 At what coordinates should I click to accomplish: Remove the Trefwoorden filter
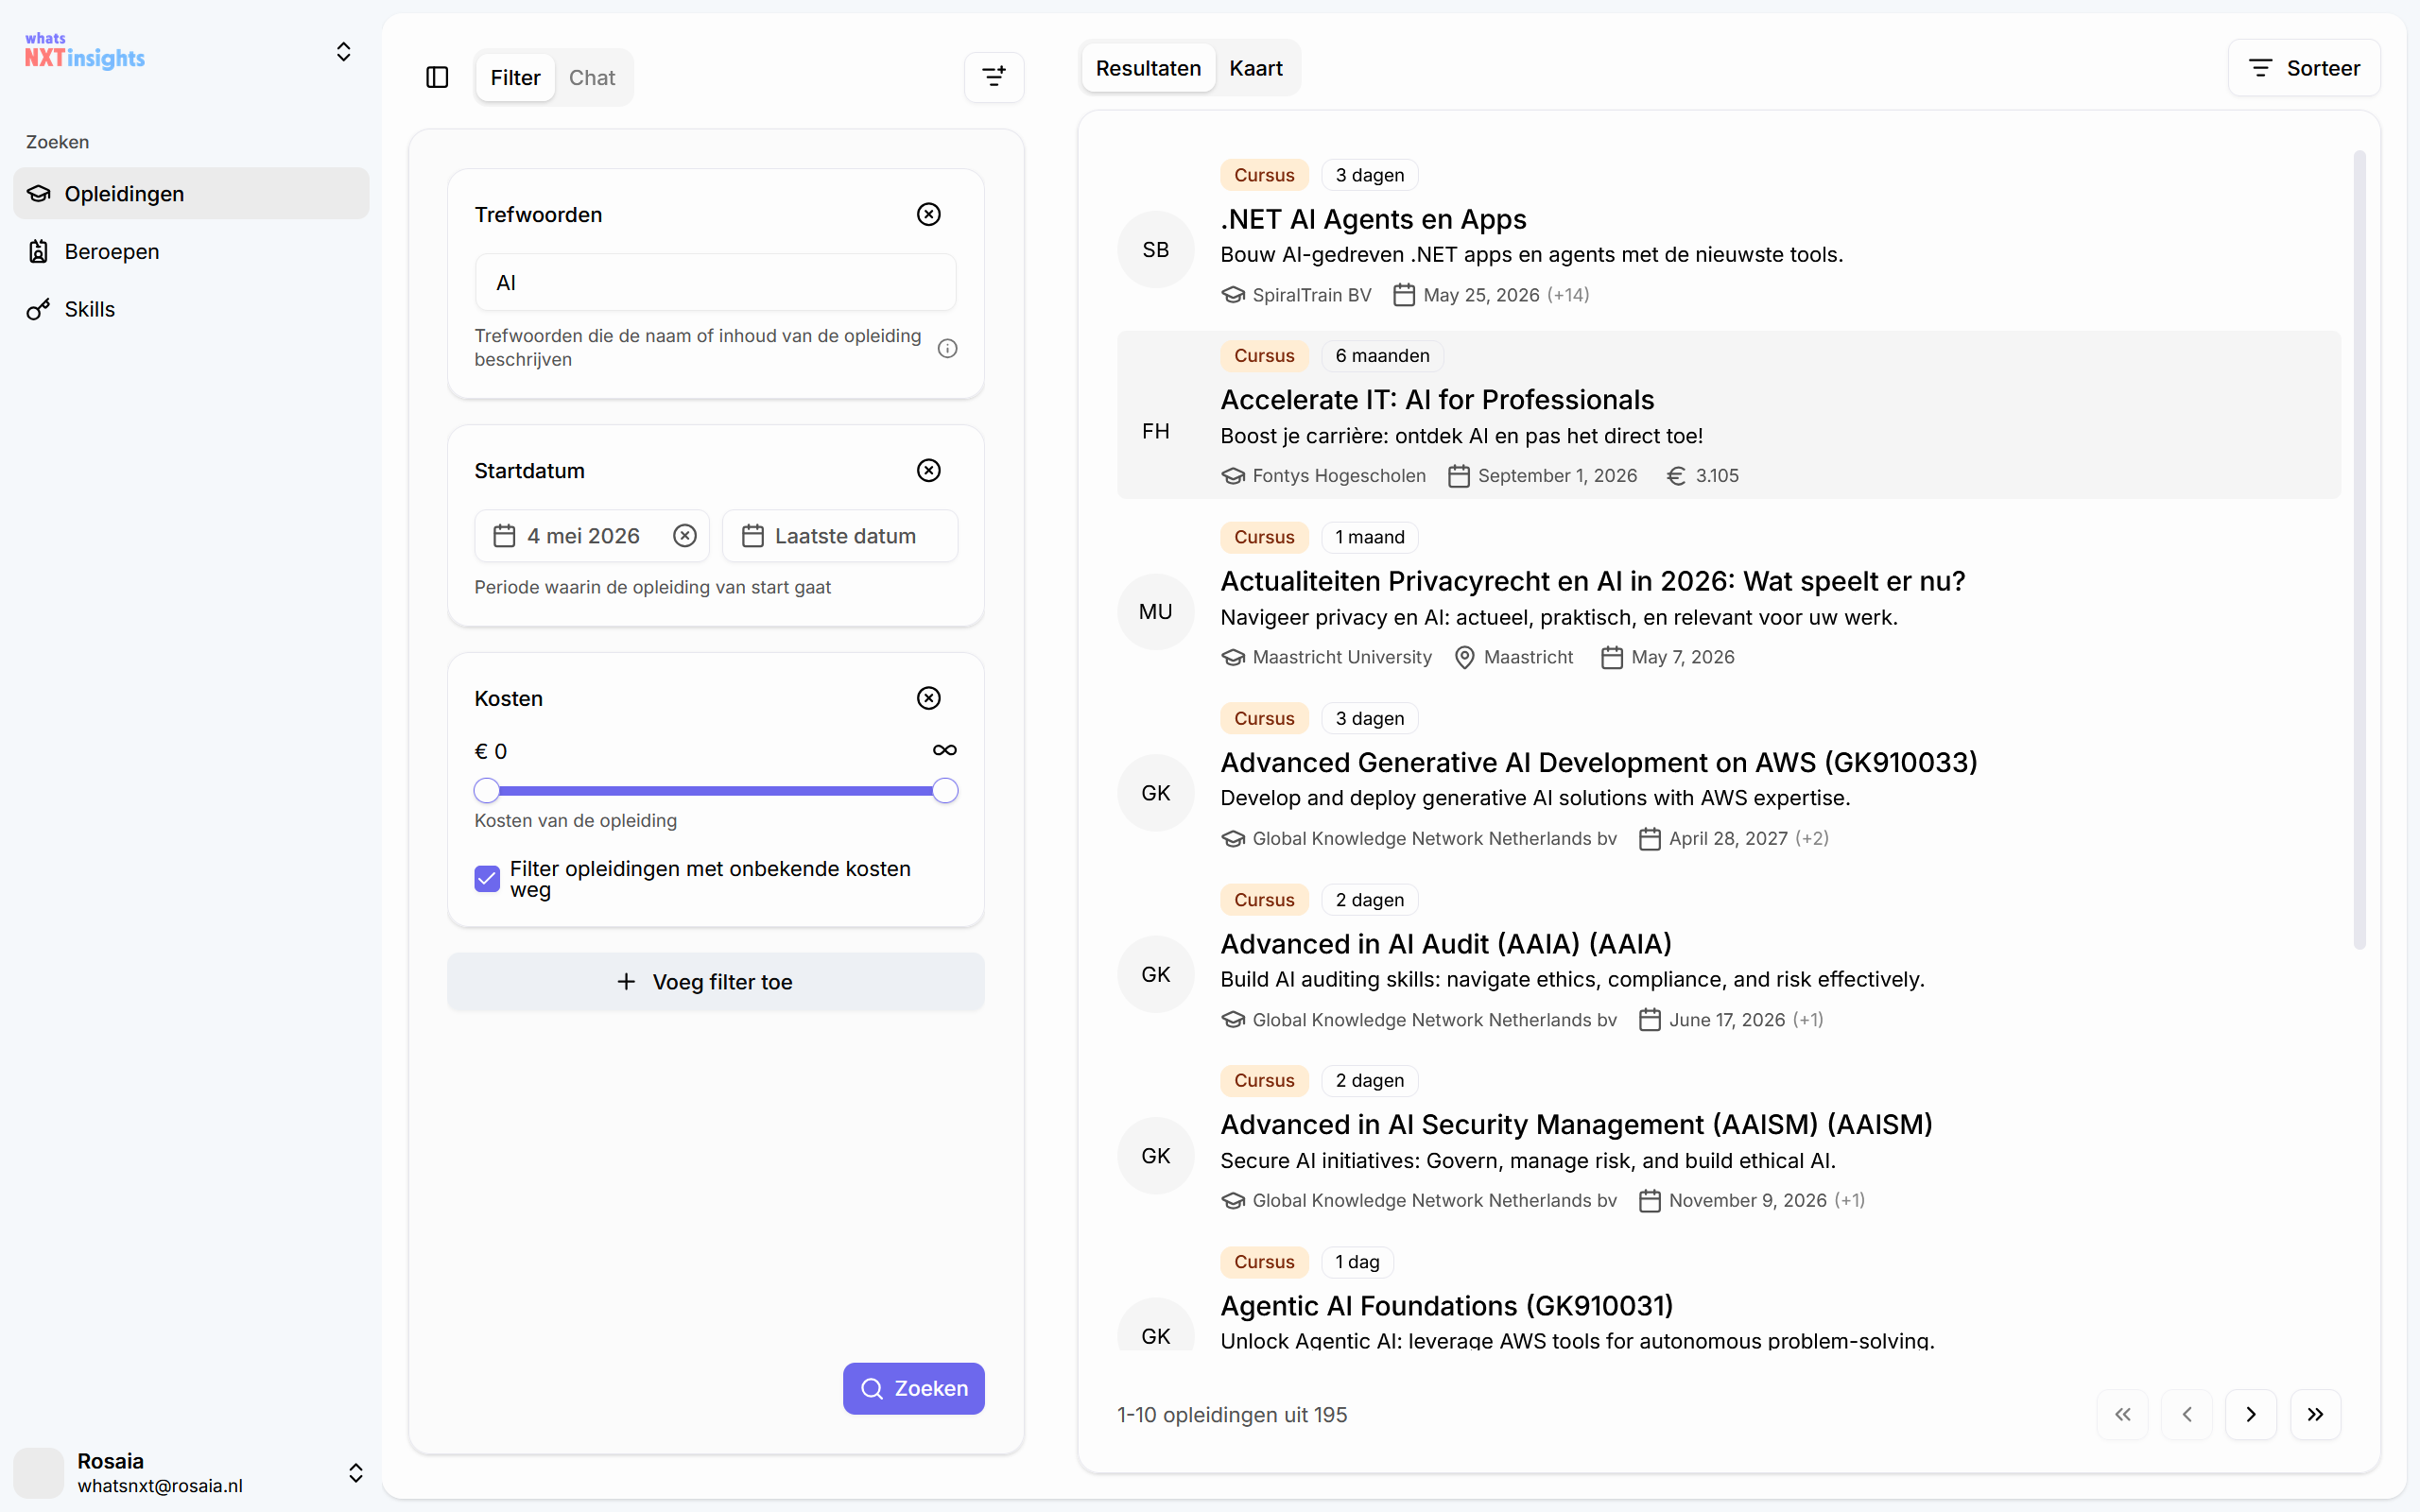coord(929,214)
